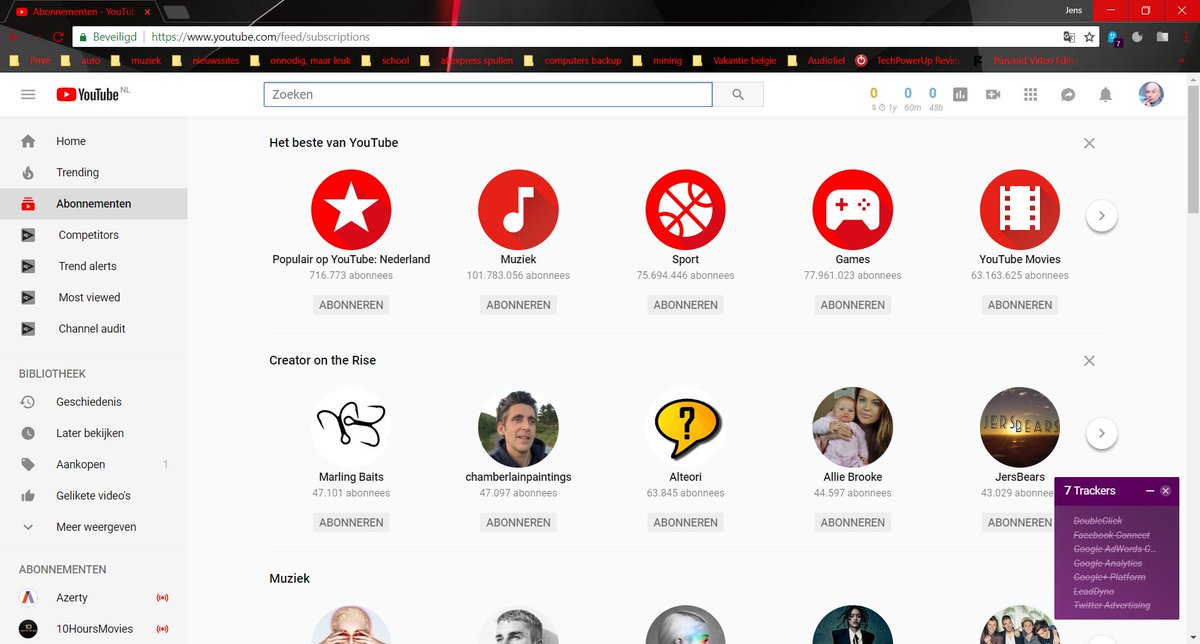Open Trending in sidebar
This screenshot has height=644, width=1200.
[x=93, y=172]
